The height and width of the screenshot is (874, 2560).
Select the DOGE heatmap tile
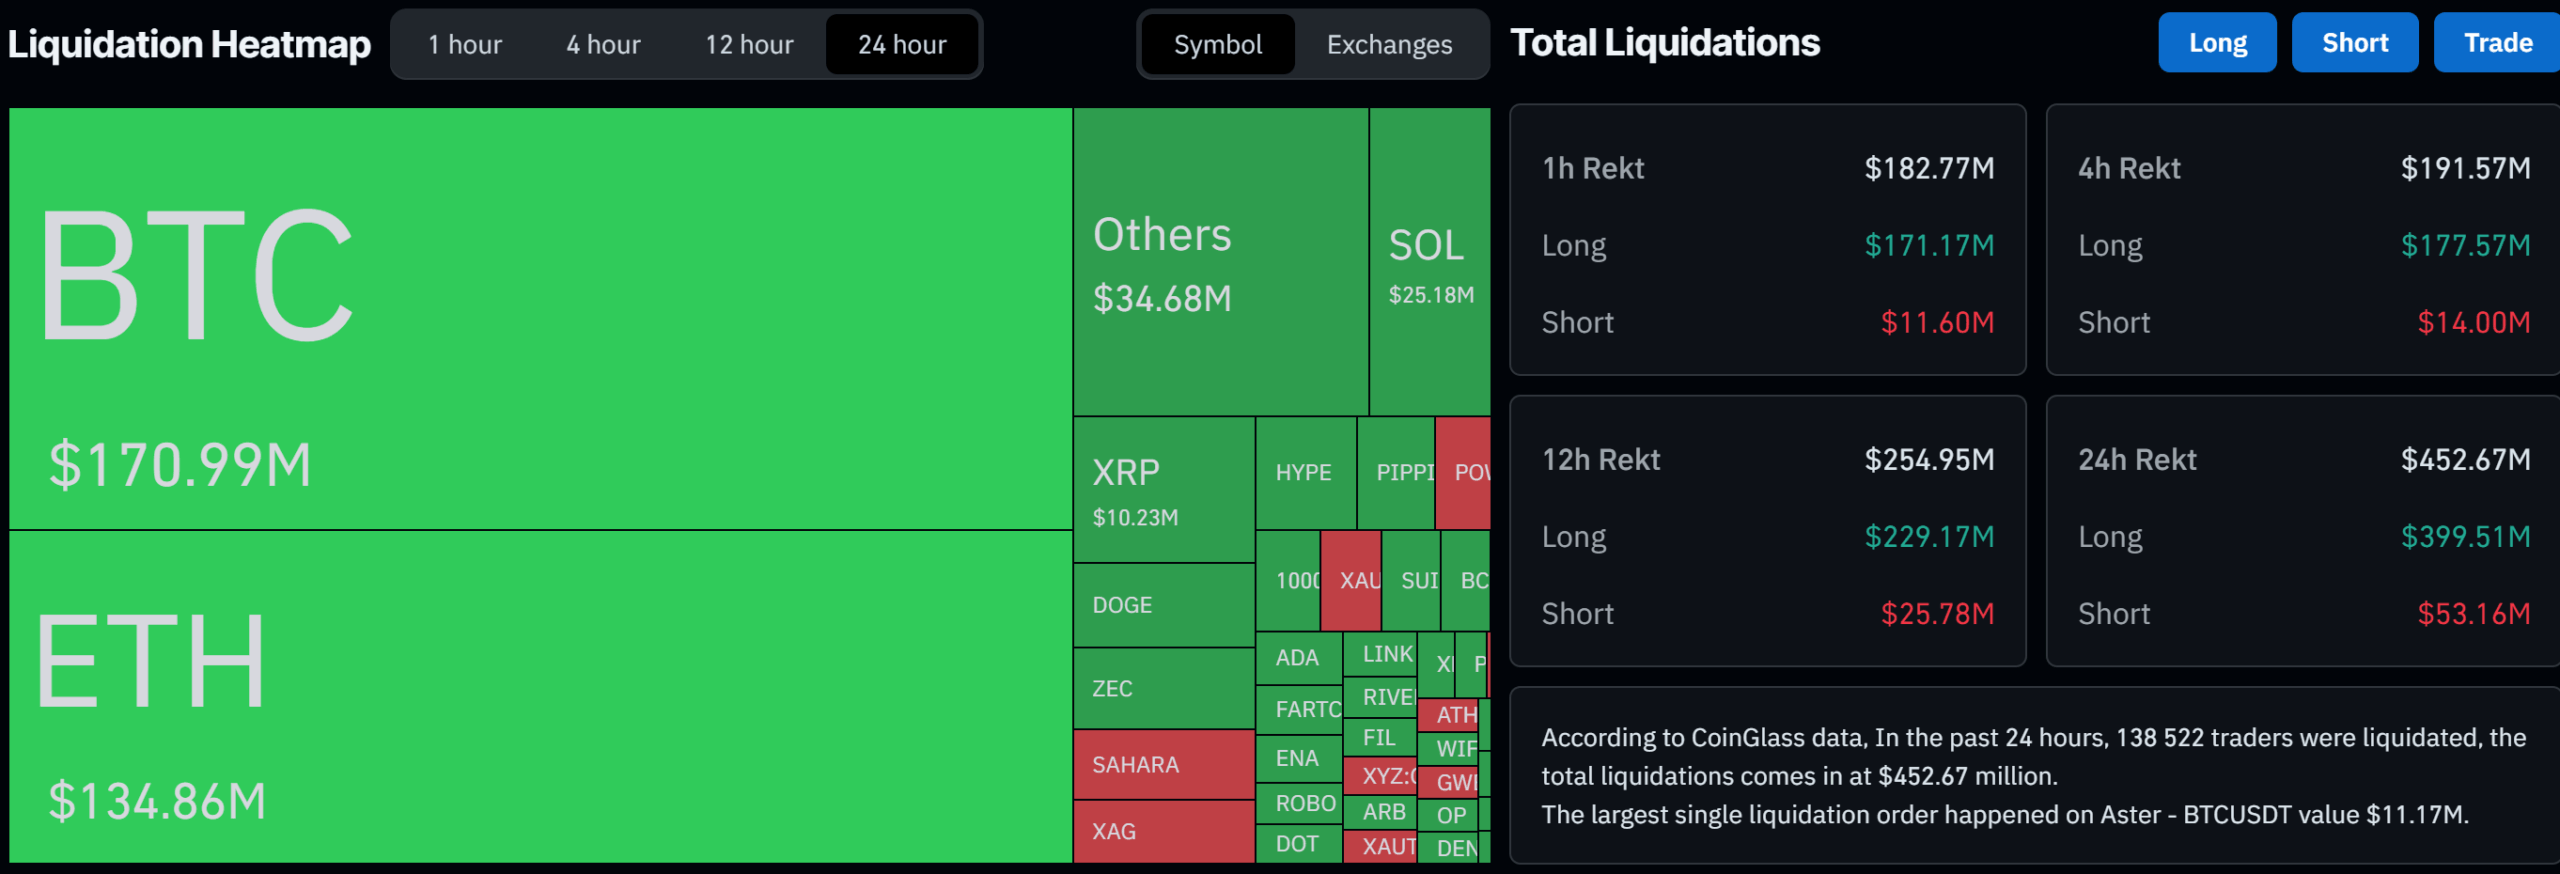click(x=1163, y=605)
